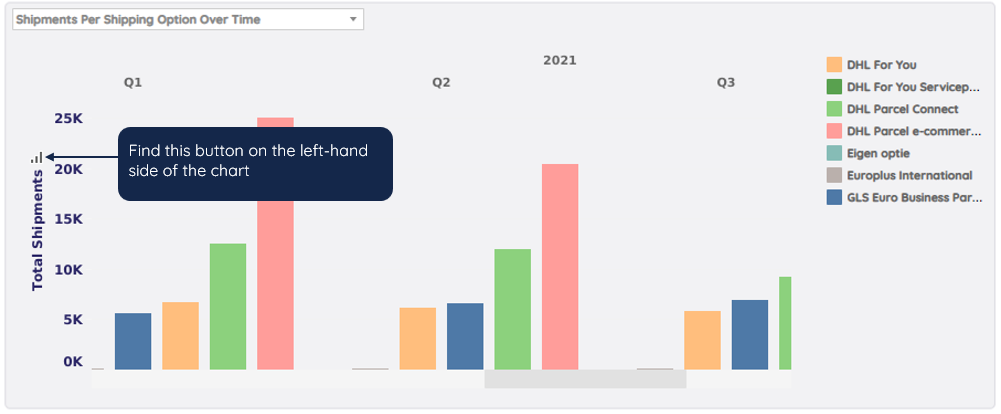Select the green bar in Q1
Image resolution: width=1001 pixels, height=414 pixels.
click(228, 306)
